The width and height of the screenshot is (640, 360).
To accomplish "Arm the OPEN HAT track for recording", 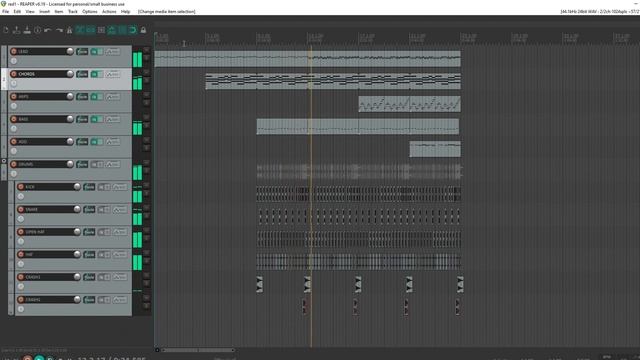I will pos(21,232).
